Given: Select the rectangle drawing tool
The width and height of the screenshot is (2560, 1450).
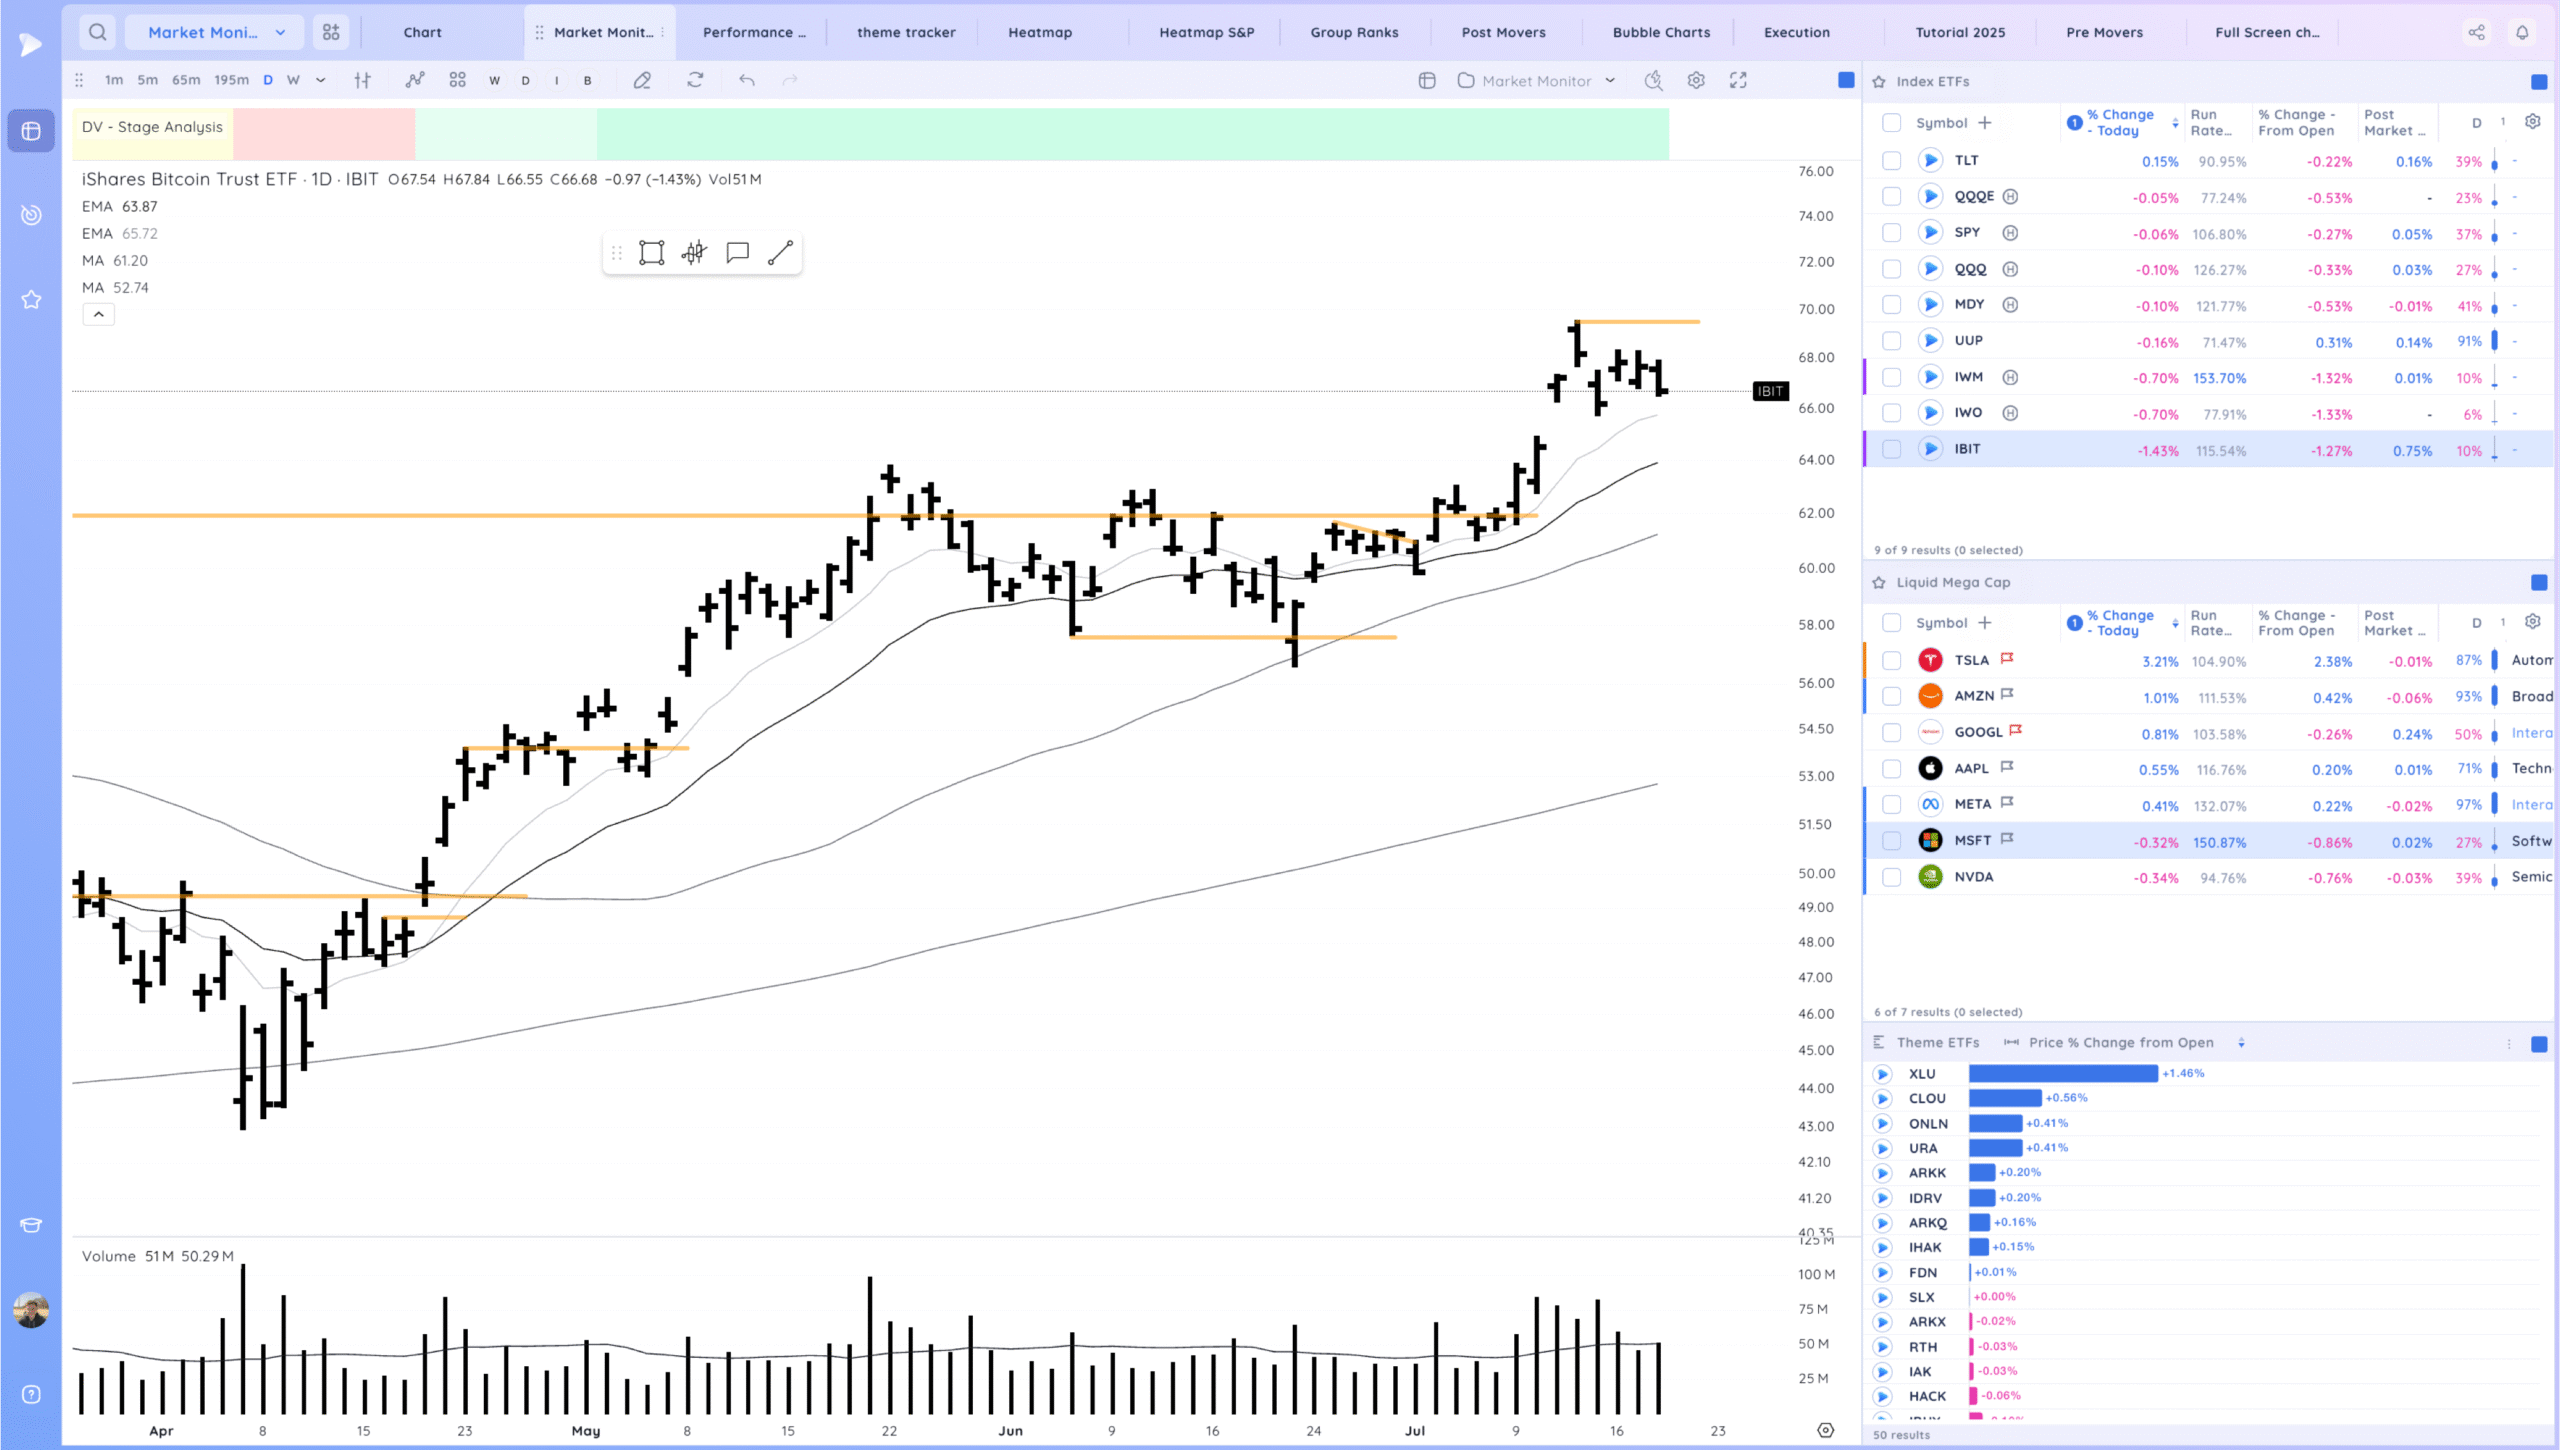Looking at the screenshot, I should (651, 253).
